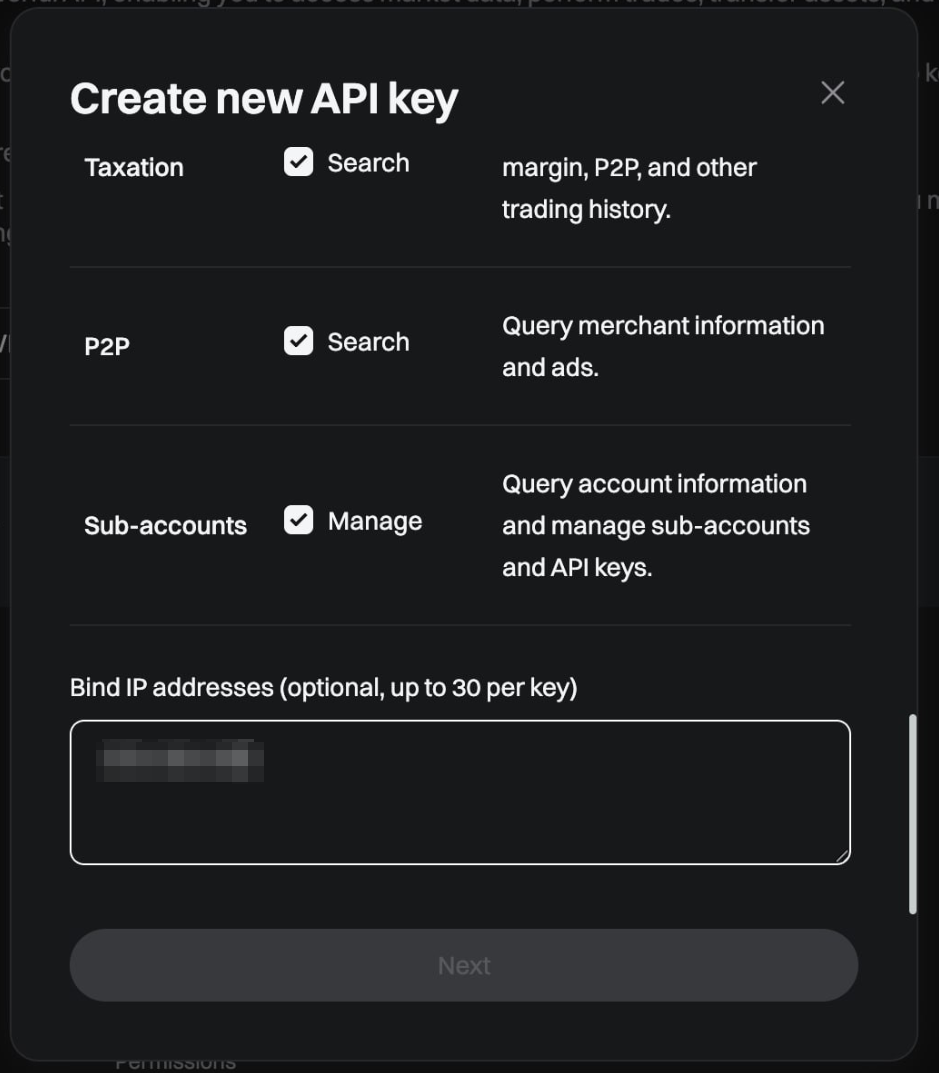The height and width of the screenshot is (1073, 939).
Task: Click the Create new API key heading
Action: [264, 99]
